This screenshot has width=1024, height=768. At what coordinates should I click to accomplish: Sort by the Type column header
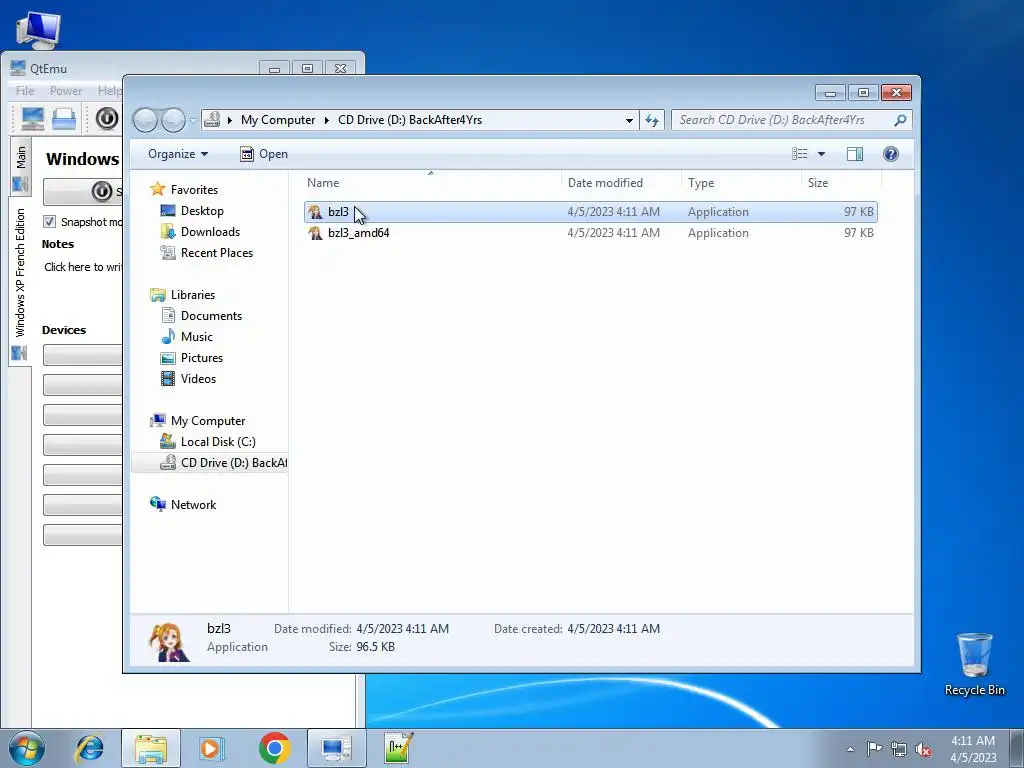pos(741,183)
